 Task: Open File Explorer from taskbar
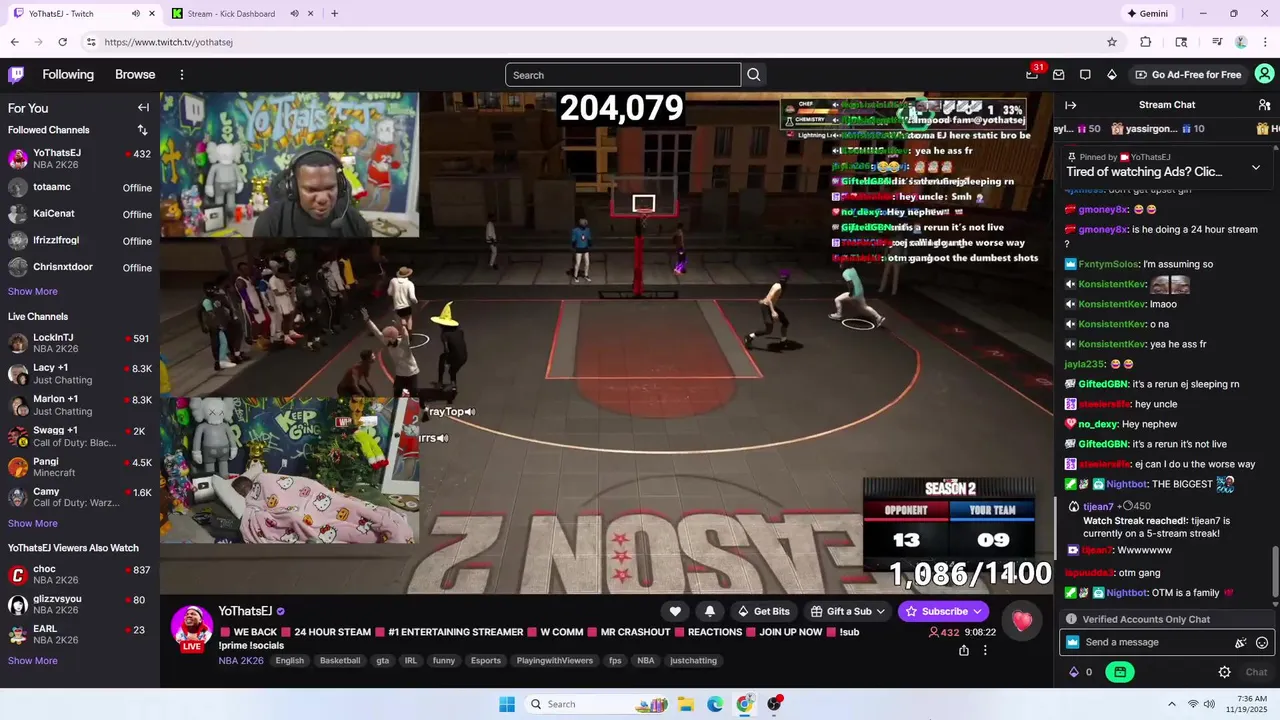pyautogui.click(x=686, y=704)
